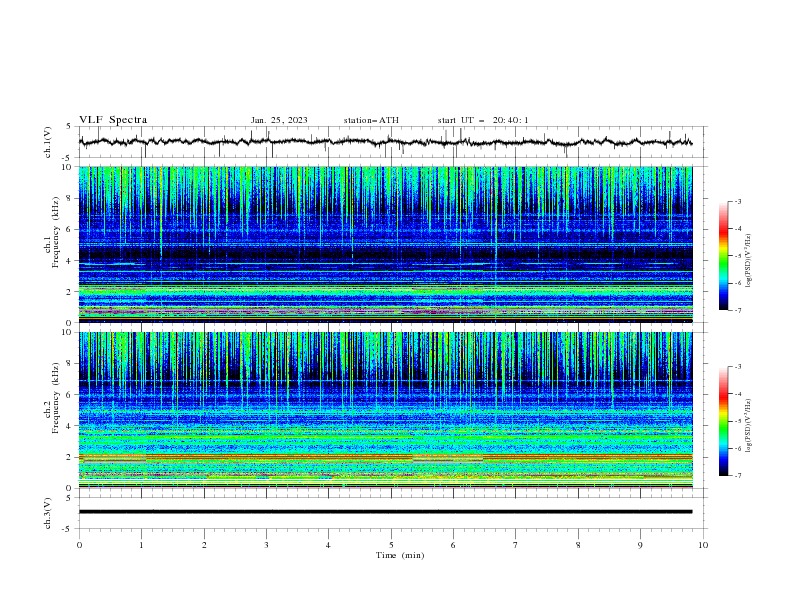Viewport: 792px width, 612px height.
Task: Click the 'ch.1(V)' waveform axis label
Action: coord(48,142)
